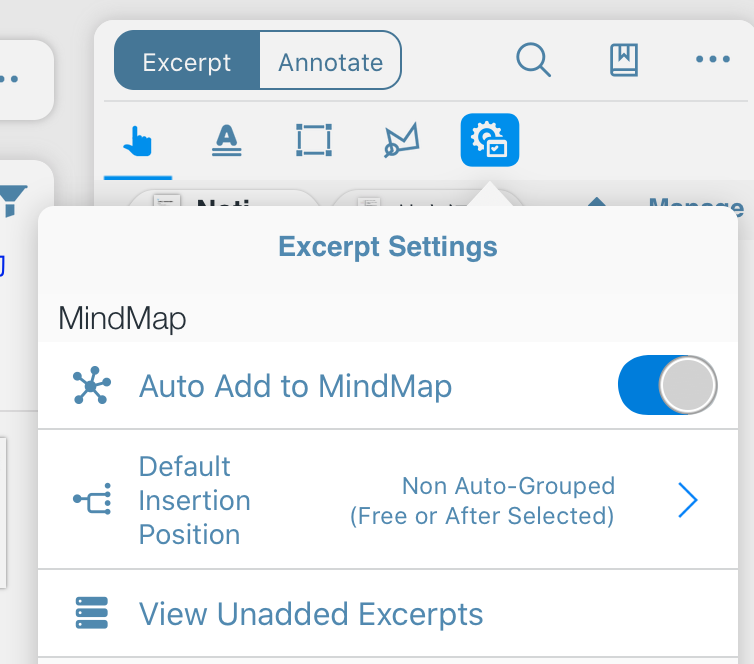The image size is (754, 664).
Task: Open the bookmarks book icon
Action: point(624,60)
